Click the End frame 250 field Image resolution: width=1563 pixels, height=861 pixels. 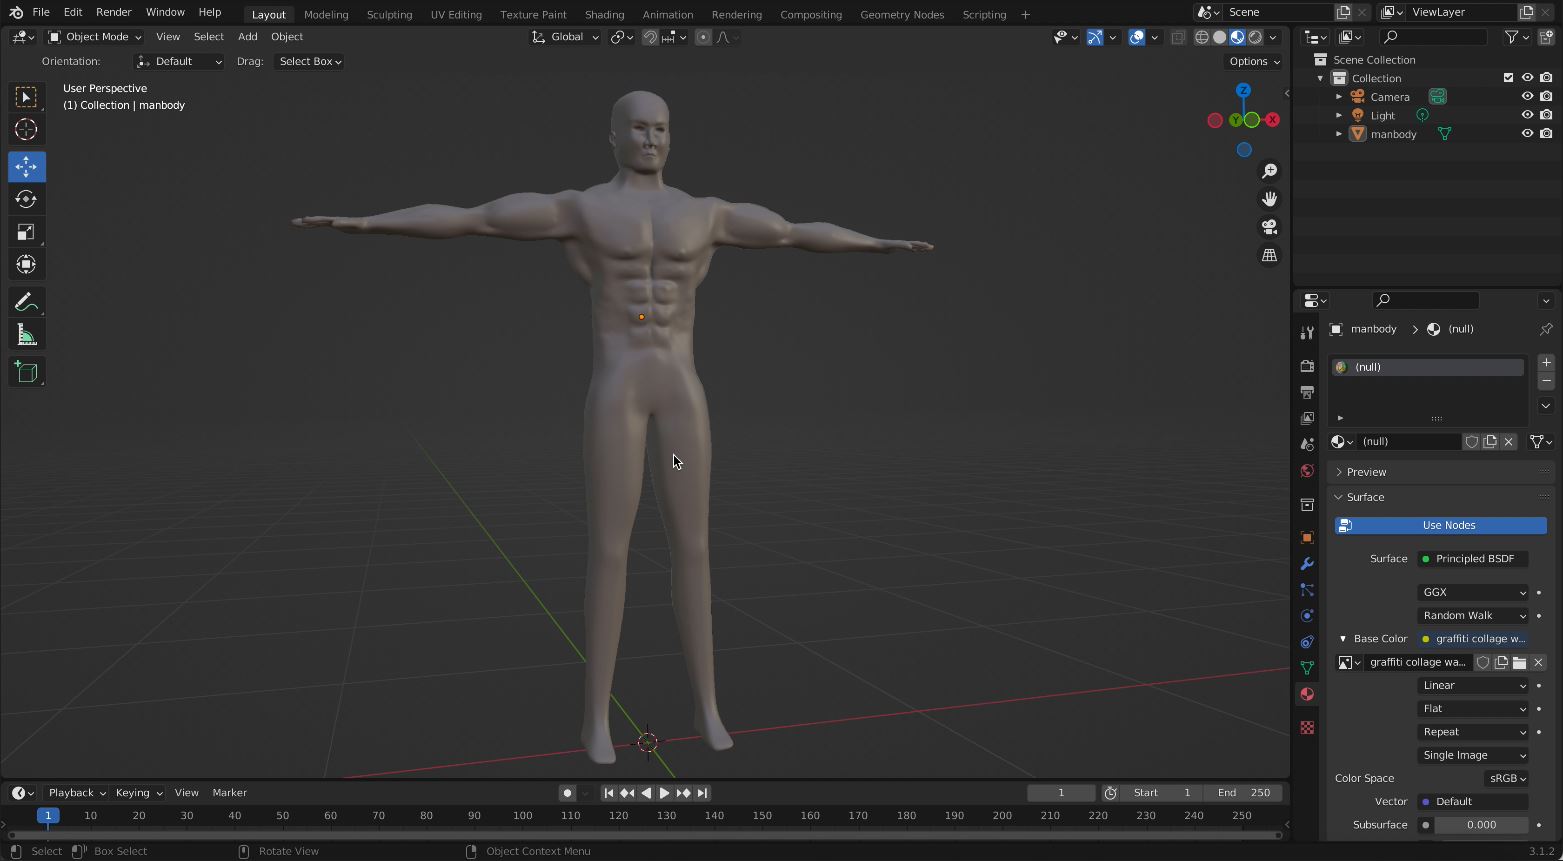[x=1244, y=793]
